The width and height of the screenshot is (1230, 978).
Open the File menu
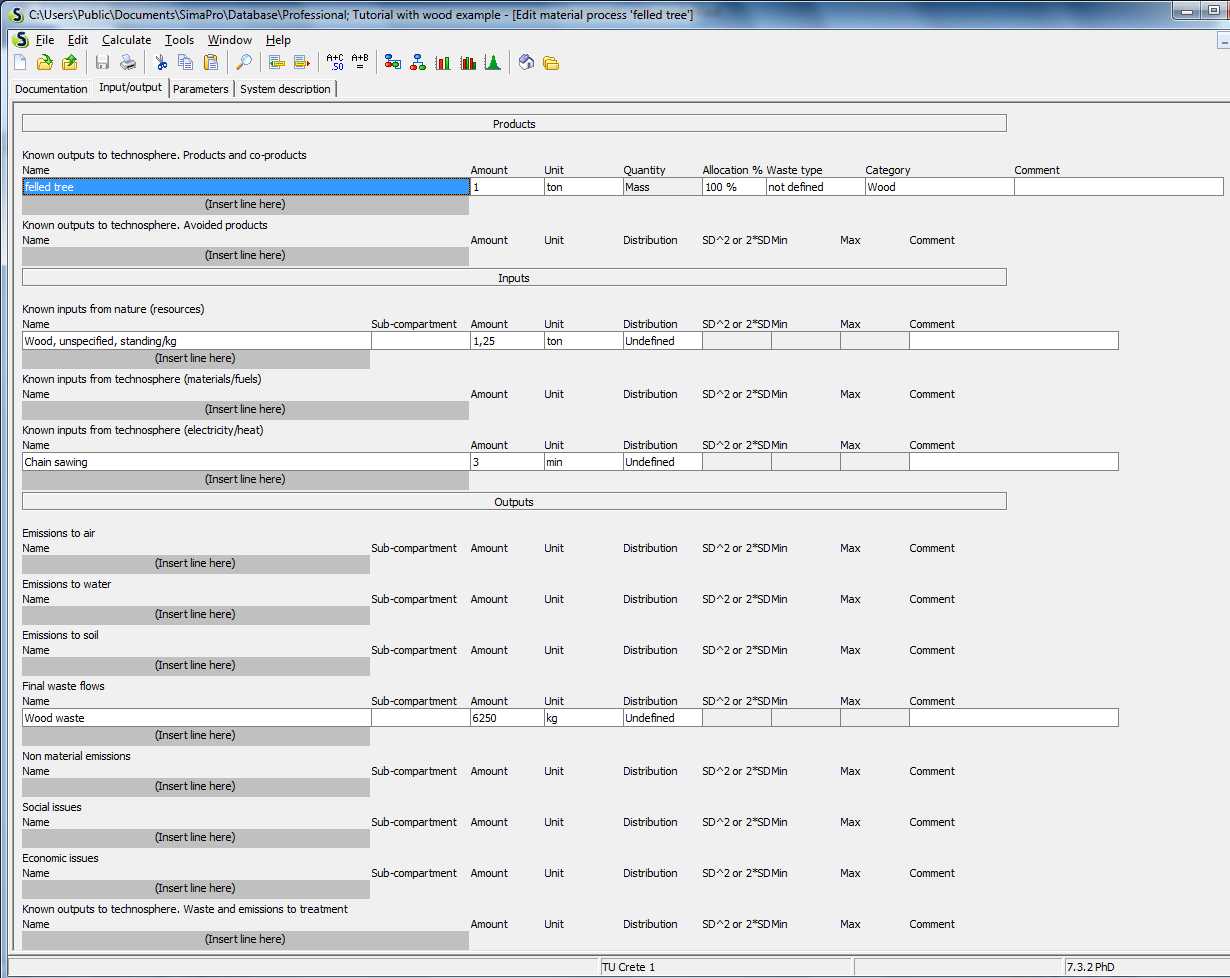pyautogui.click(x=45, y=40)
